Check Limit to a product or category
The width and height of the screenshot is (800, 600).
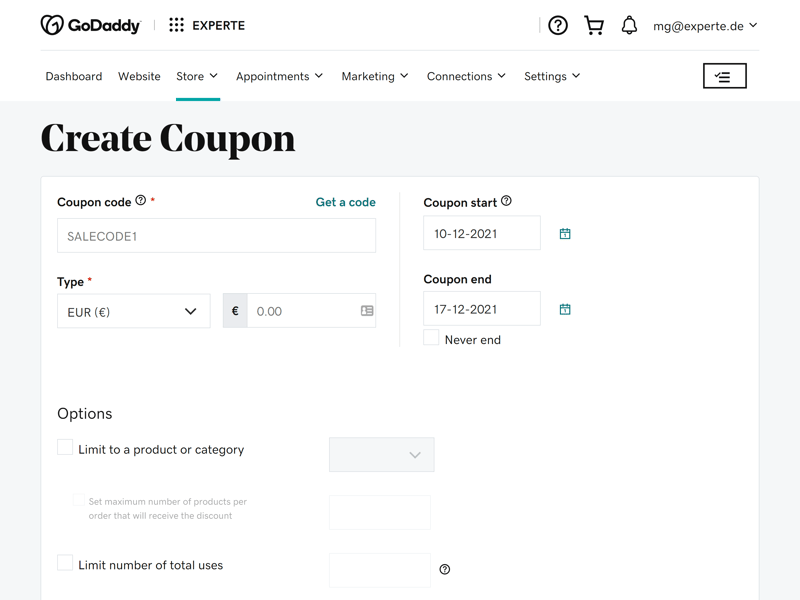click(65, 447)
